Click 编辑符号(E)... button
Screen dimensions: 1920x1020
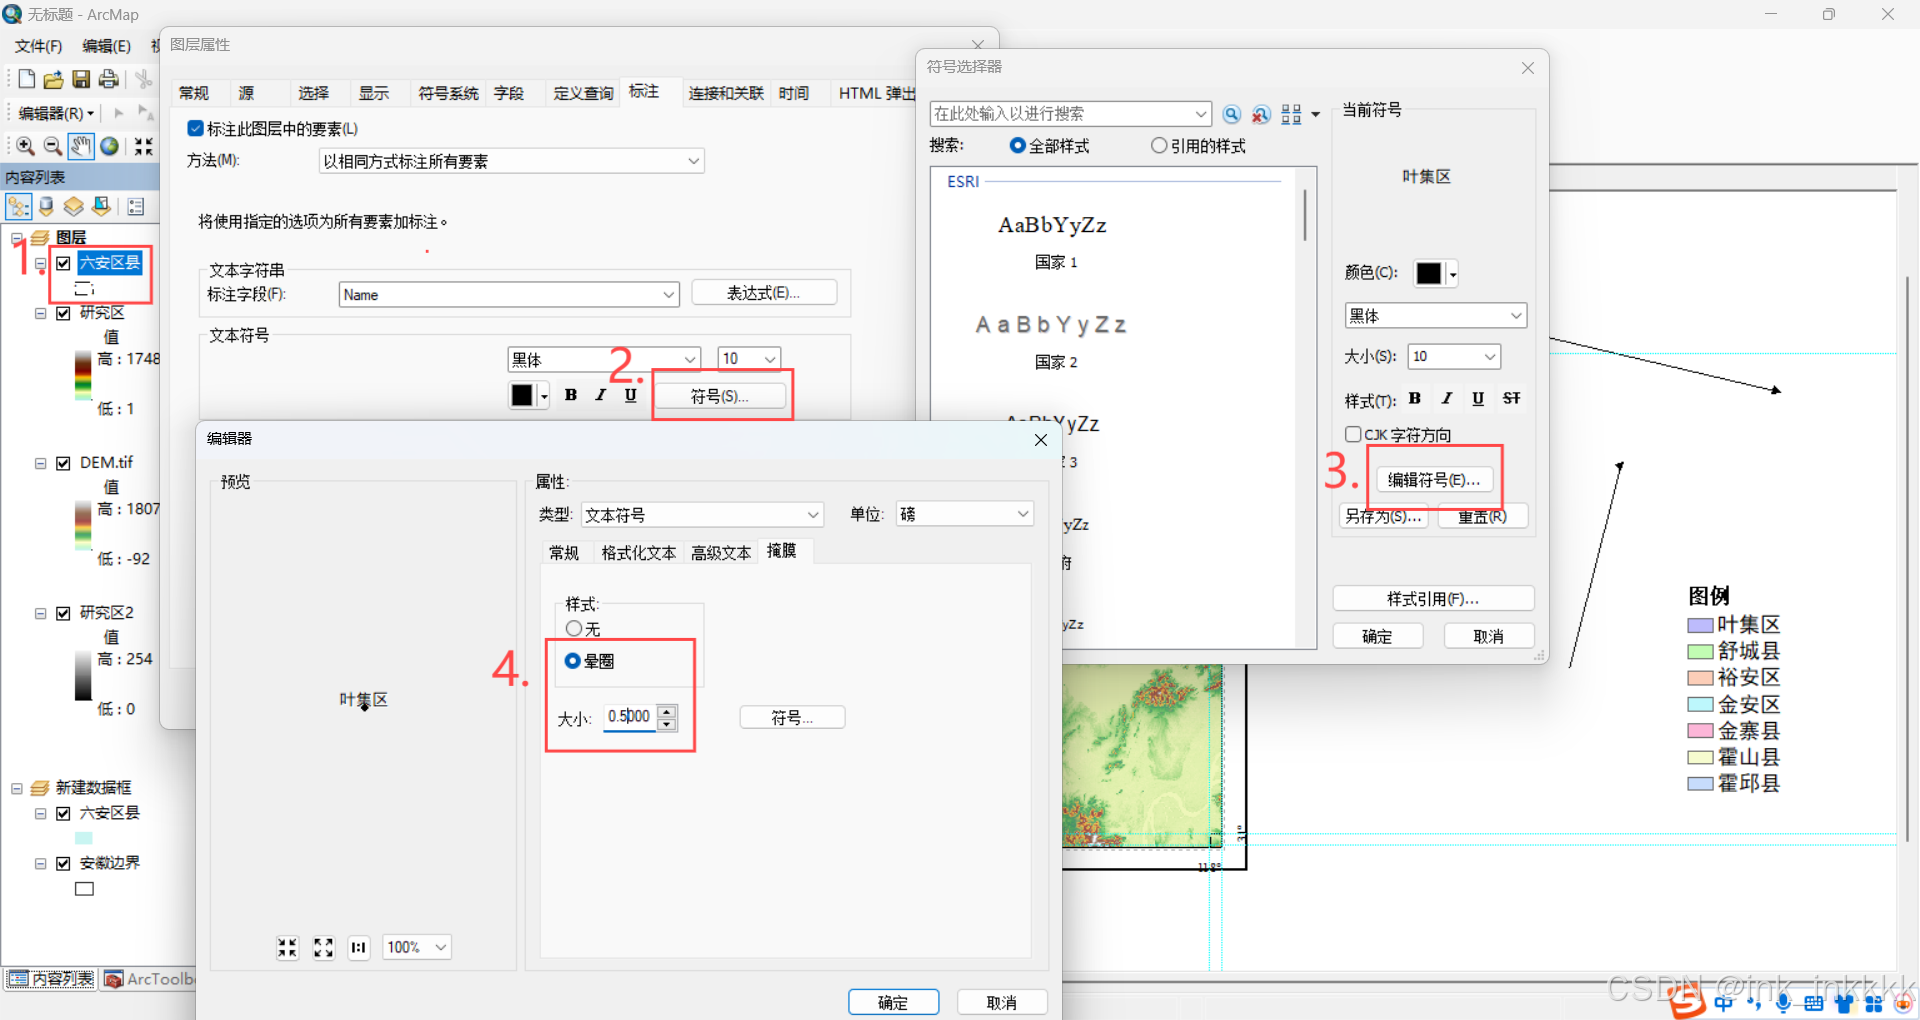[x=1434, y=480]
